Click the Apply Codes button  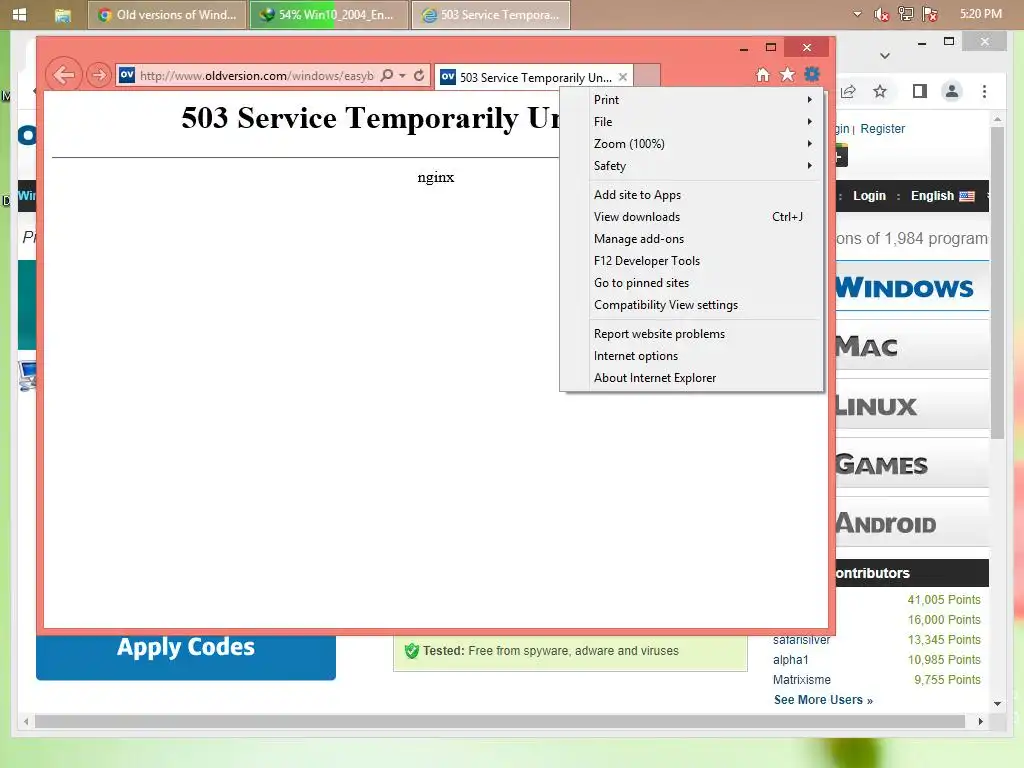pos(186,656)
